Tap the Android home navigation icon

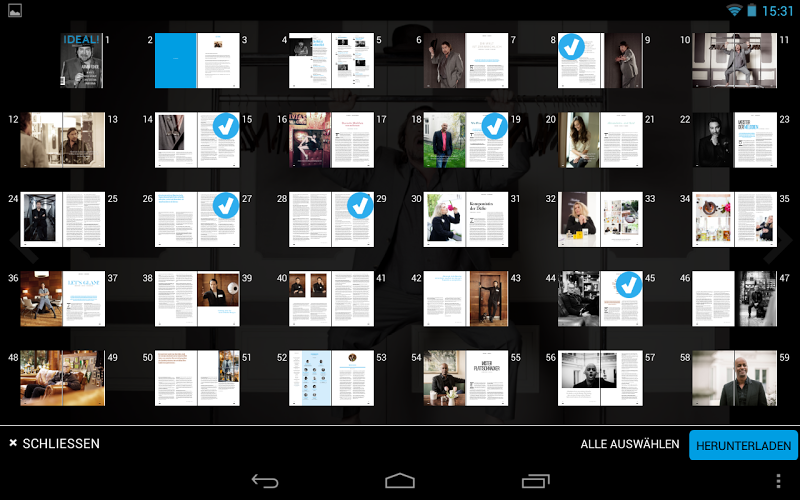(400, 481)
